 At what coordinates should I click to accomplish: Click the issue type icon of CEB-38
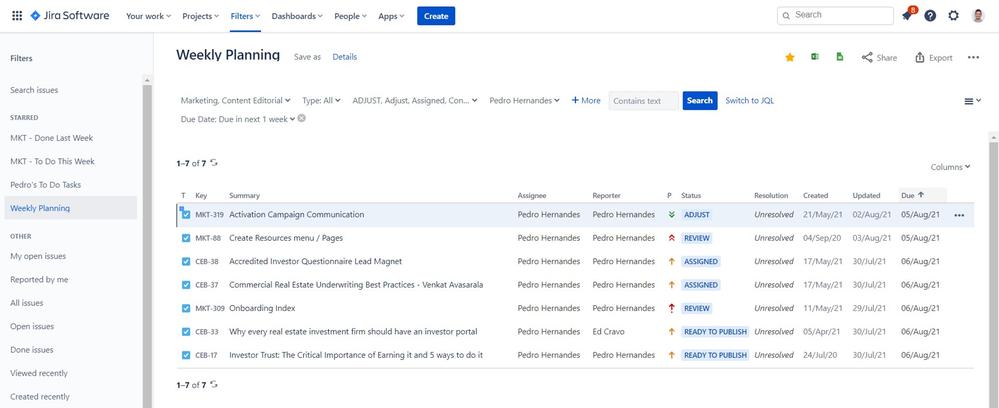[185, 261]
